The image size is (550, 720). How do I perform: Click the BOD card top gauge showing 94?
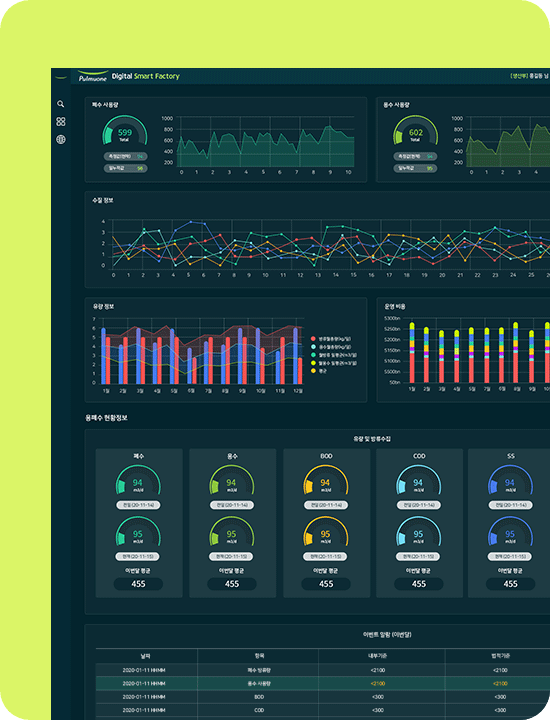(326, 480)
